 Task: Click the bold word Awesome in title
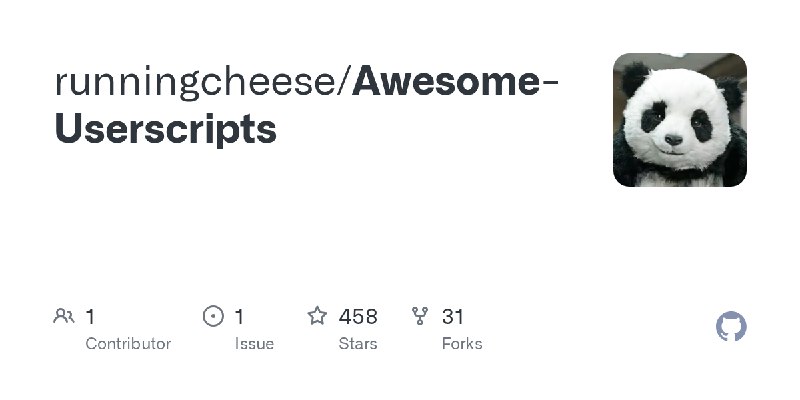pyautogui.click(x=444, y=82)
